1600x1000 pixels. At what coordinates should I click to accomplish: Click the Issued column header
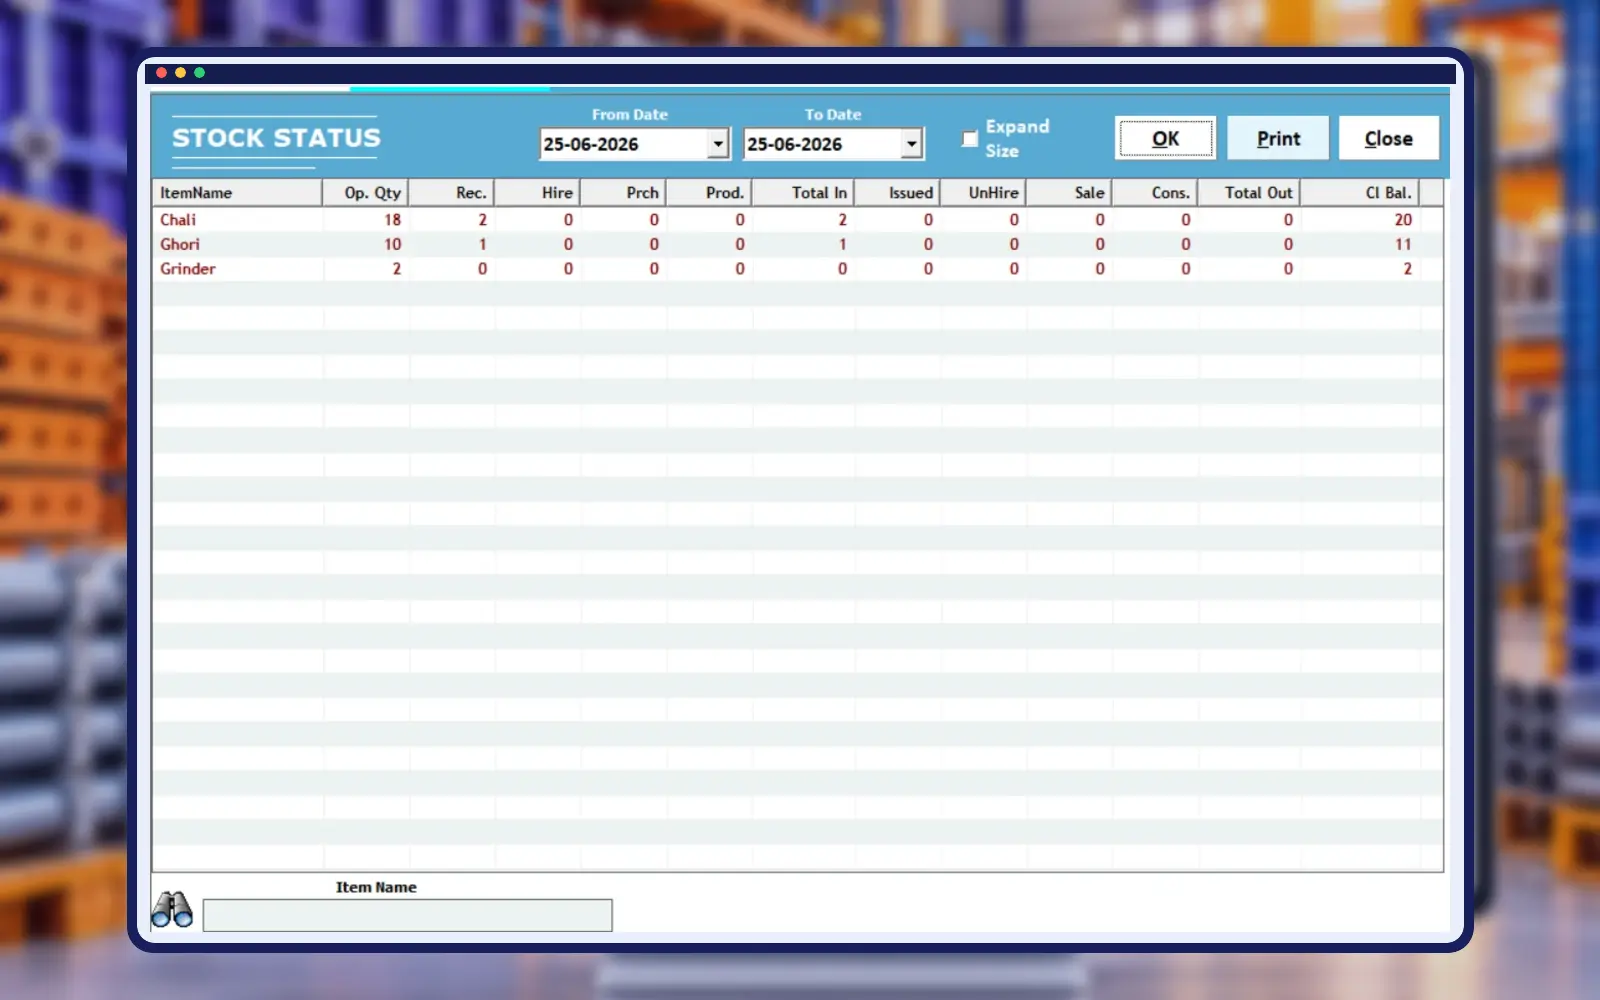coord(898,193)
